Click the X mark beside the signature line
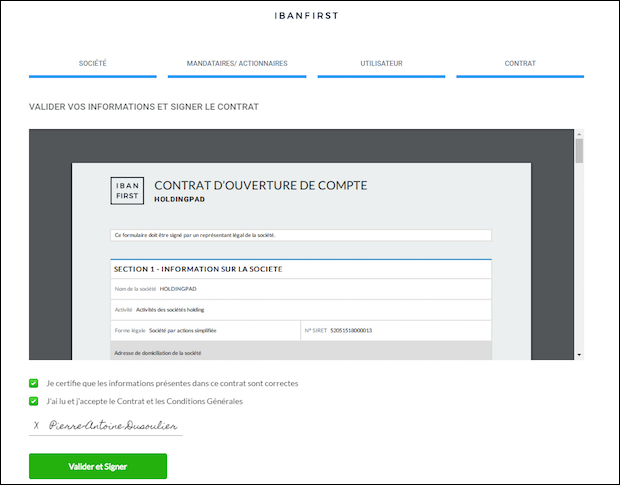The image size is (620, 485). (x=36, y=425)
